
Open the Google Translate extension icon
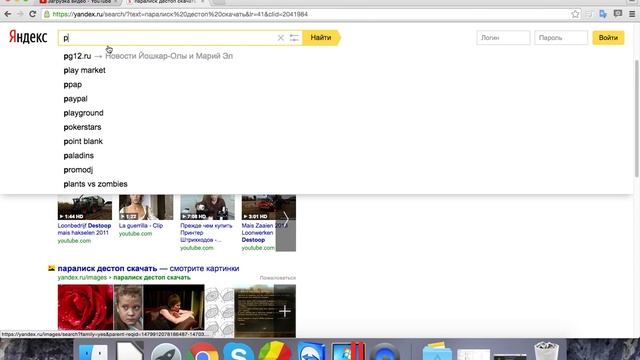pos(603,14)
